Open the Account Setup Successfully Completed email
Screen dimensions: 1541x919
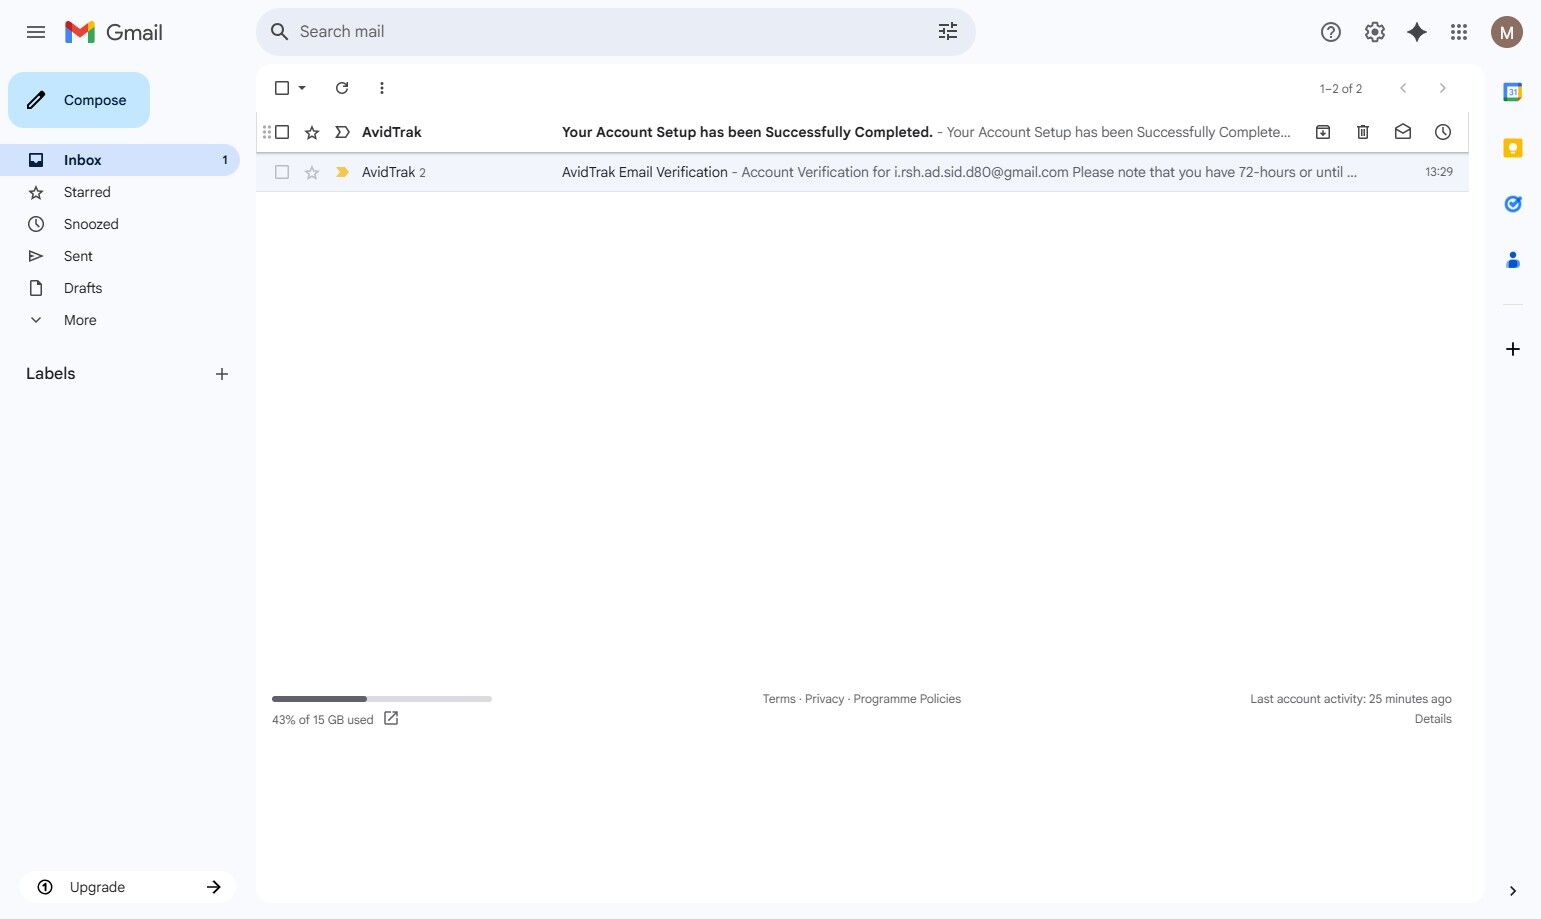point(862,132)
